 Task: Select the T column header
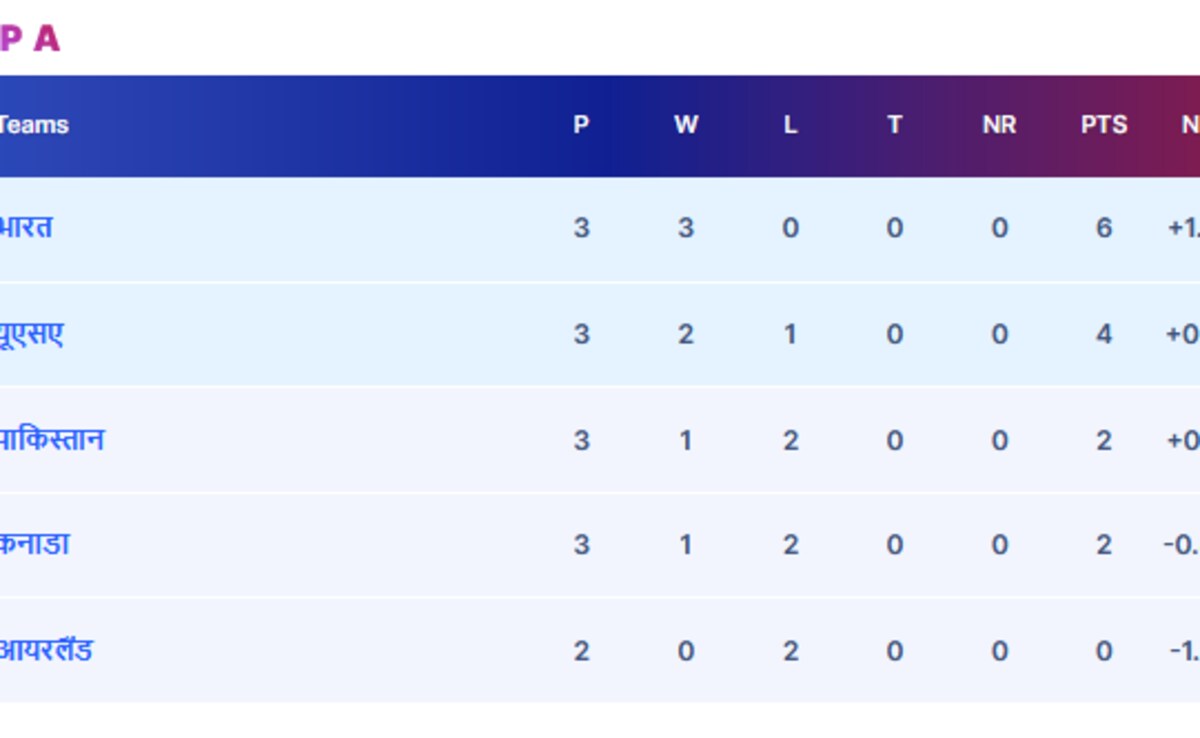(894, 125)
